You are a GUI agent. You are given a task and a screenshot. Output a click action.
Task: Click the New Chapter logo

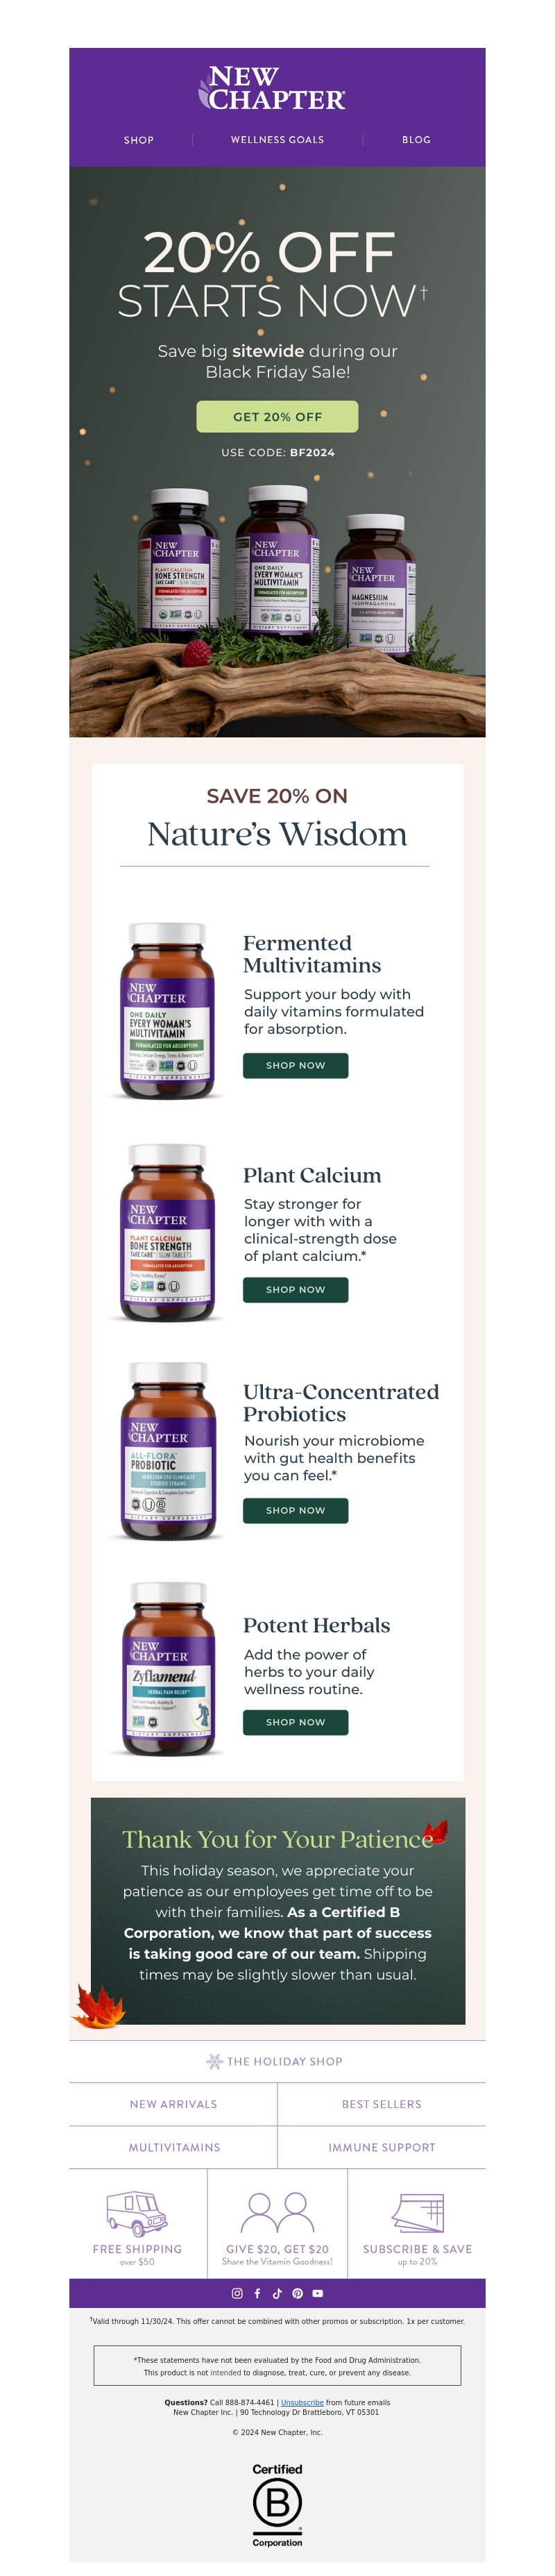277,88
